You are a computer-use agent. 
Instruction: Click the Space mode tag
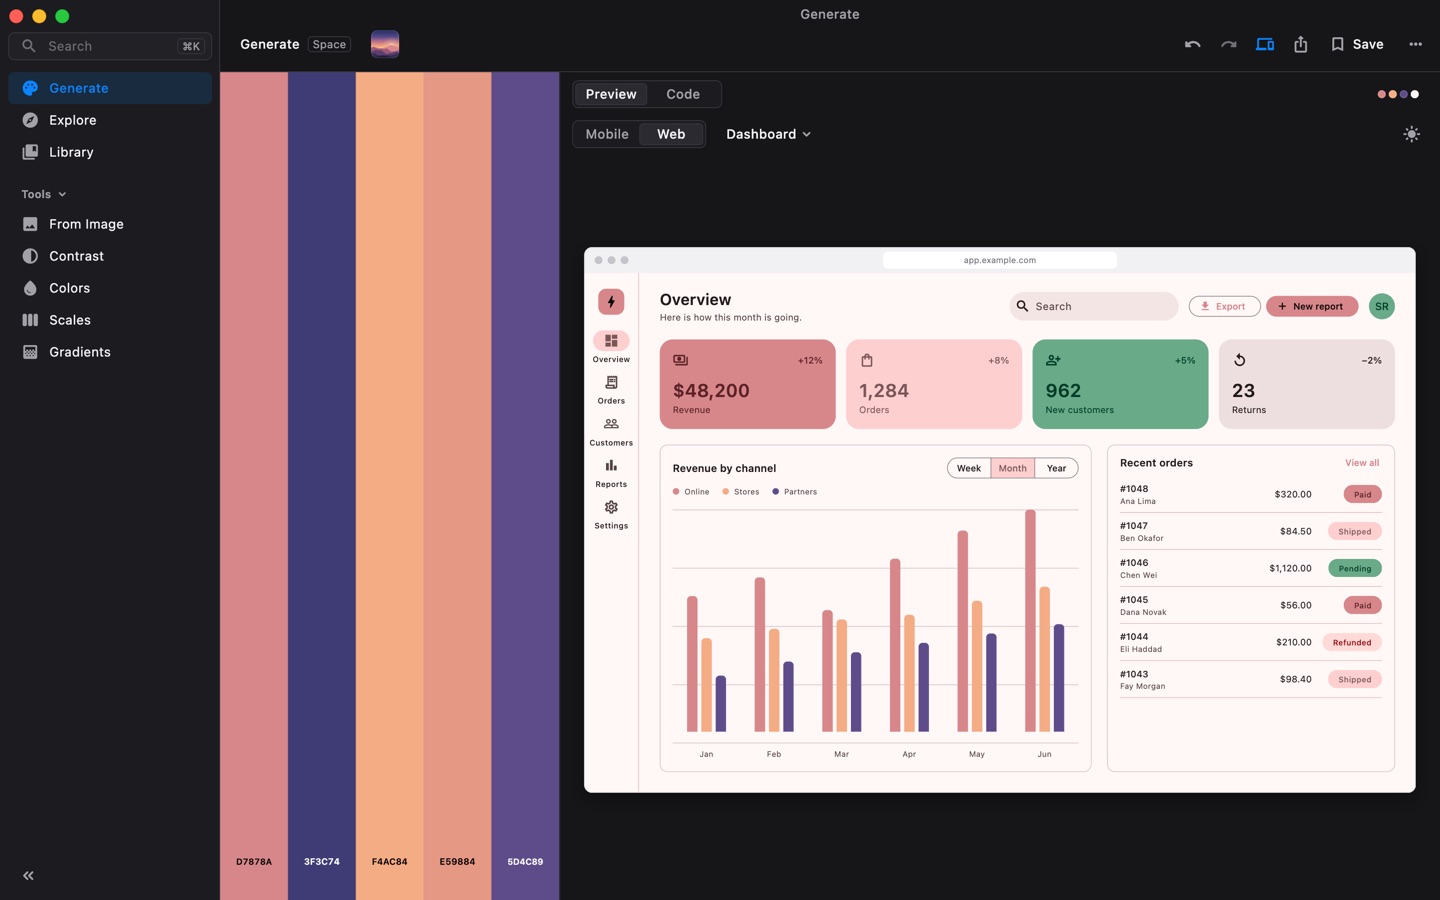click(x=329, y=44)
